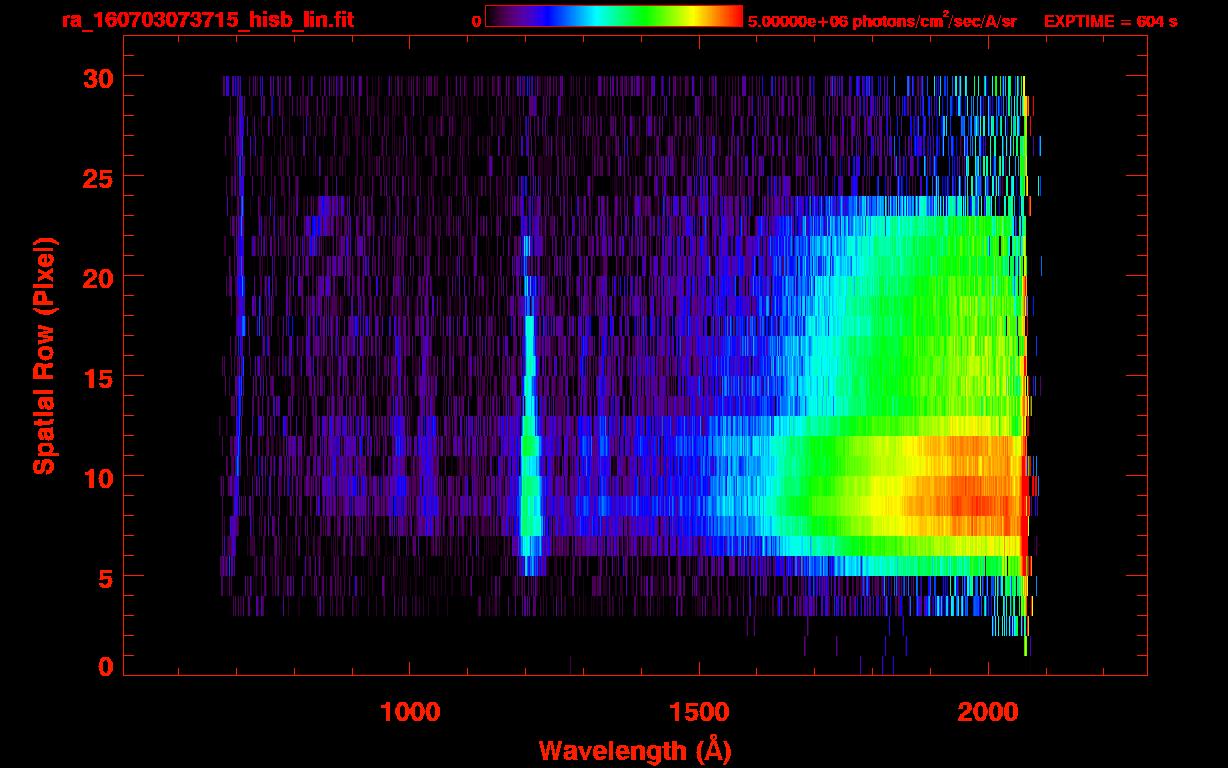Select the 2000 wavelength tick label
Viewport: 1228px width, 768px height.
[x=988, y=712]
